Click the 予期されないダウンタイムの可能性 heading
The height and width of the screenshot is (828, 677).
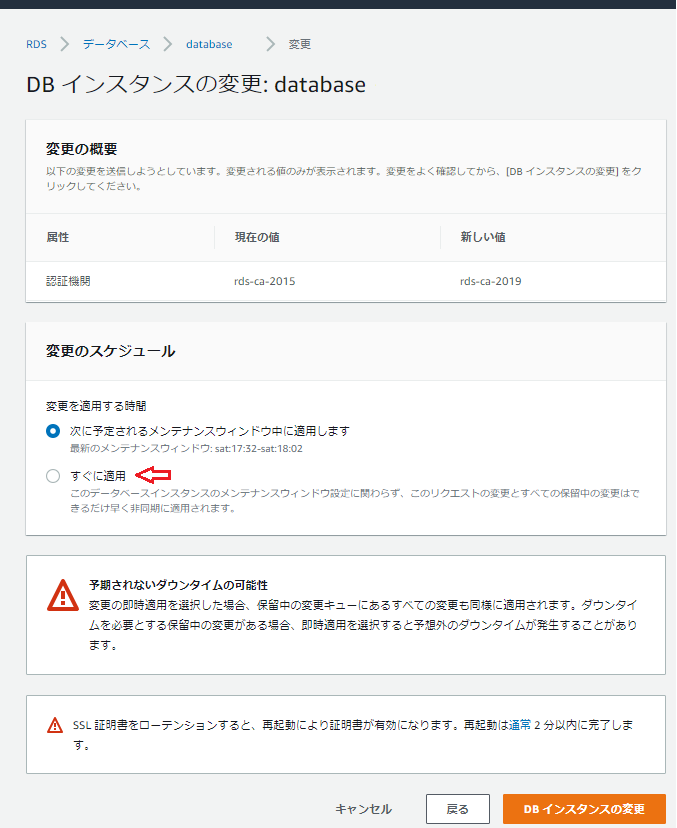178,585
